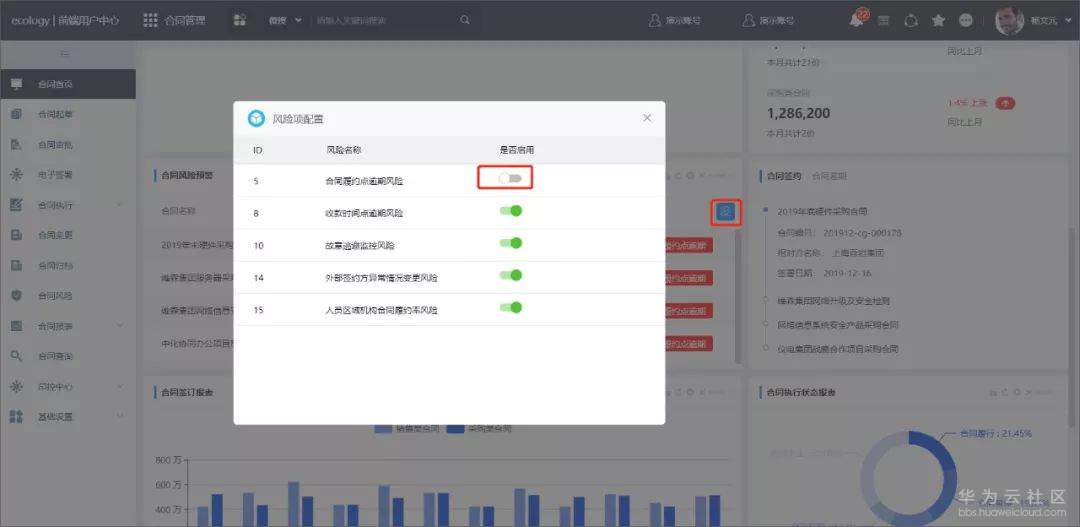Click the ID column header
This screenshot has width=1080, height=527.
257,149
